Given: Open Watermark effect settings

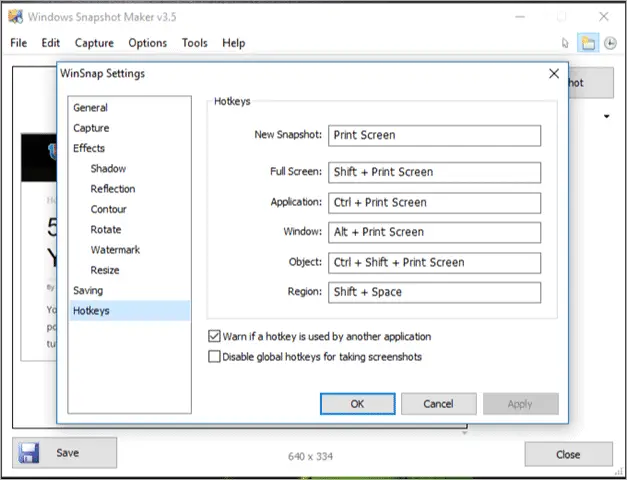Looking at the screenshot, I should 115,250.
